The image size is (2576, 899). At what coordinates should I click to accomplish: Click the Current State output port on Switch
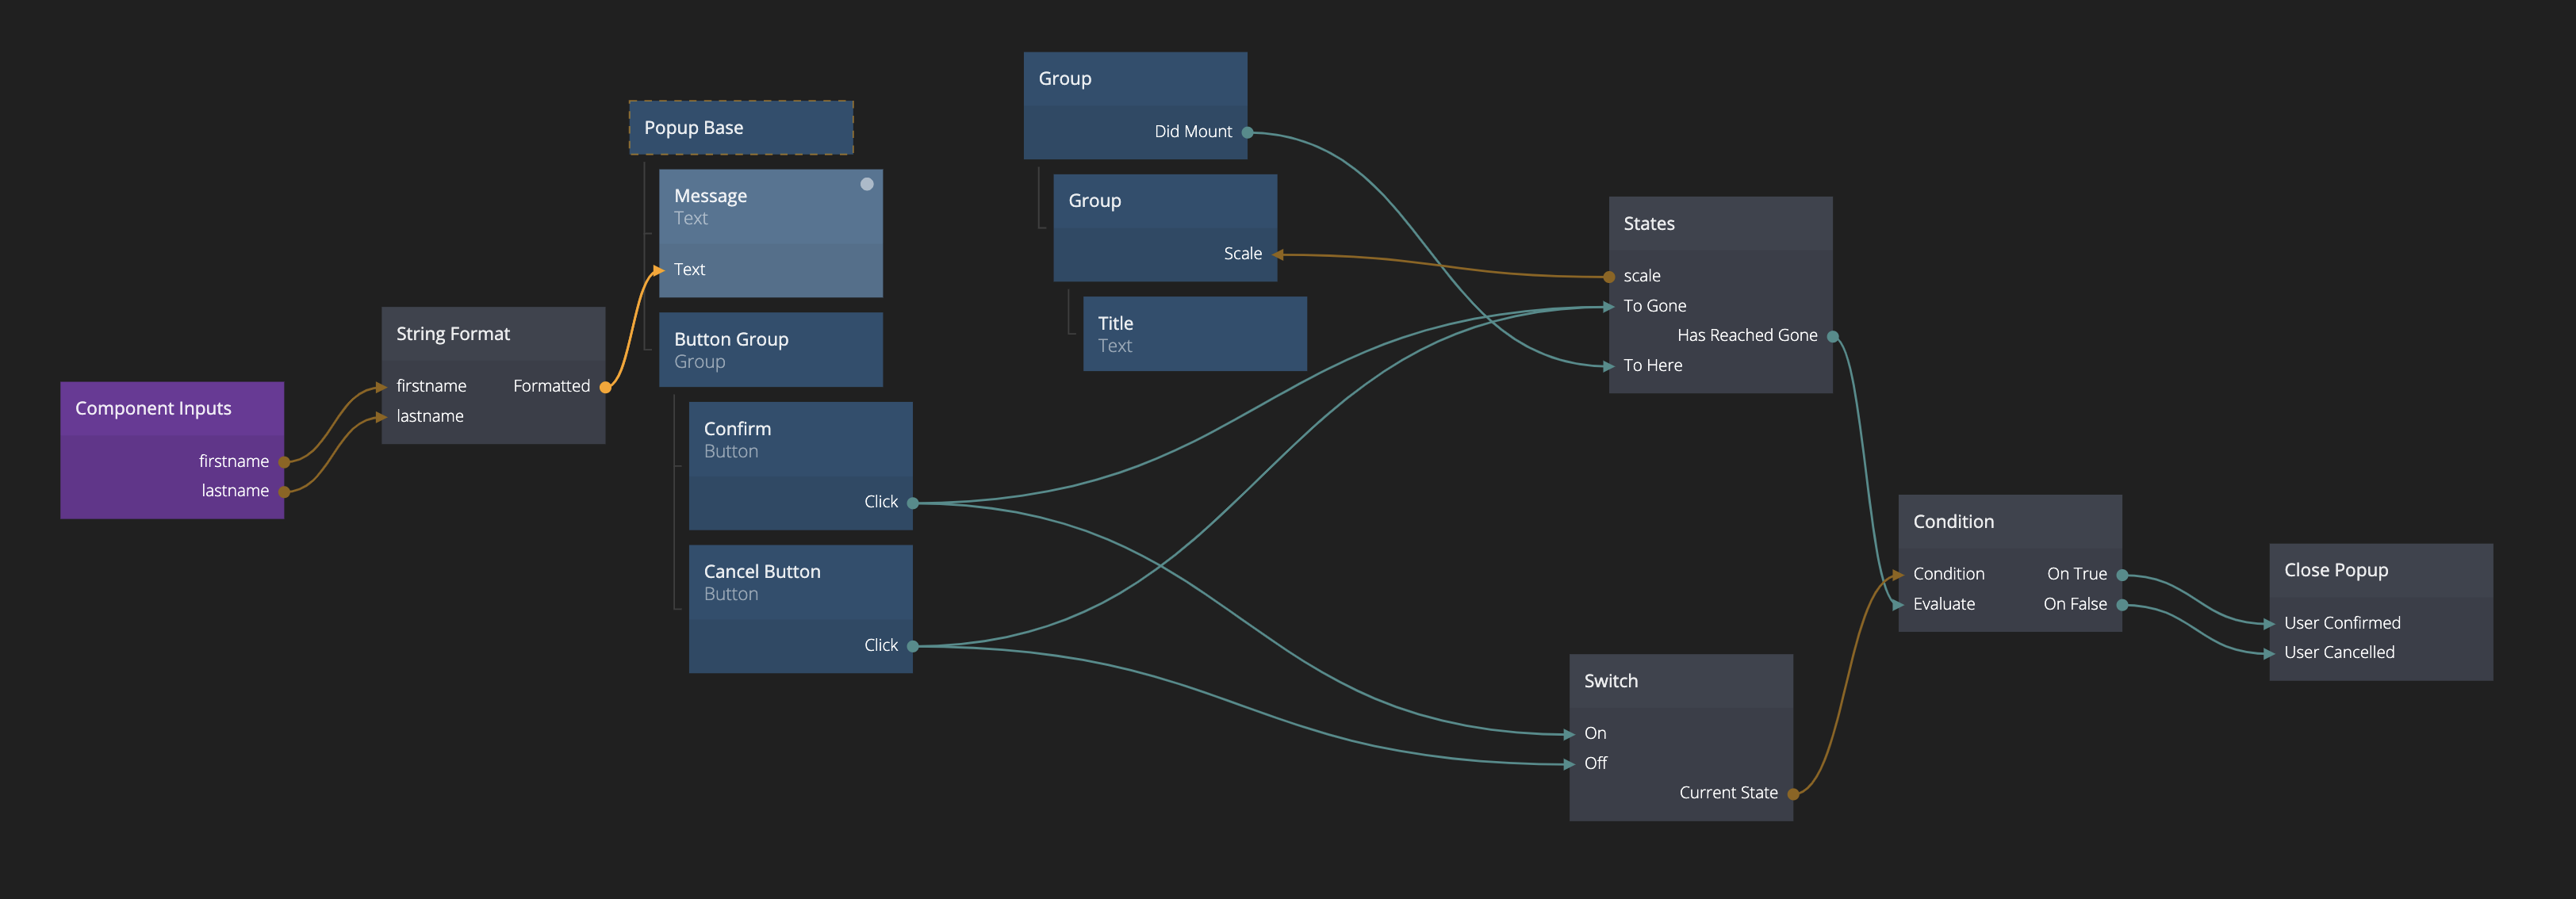point(1793,794)
